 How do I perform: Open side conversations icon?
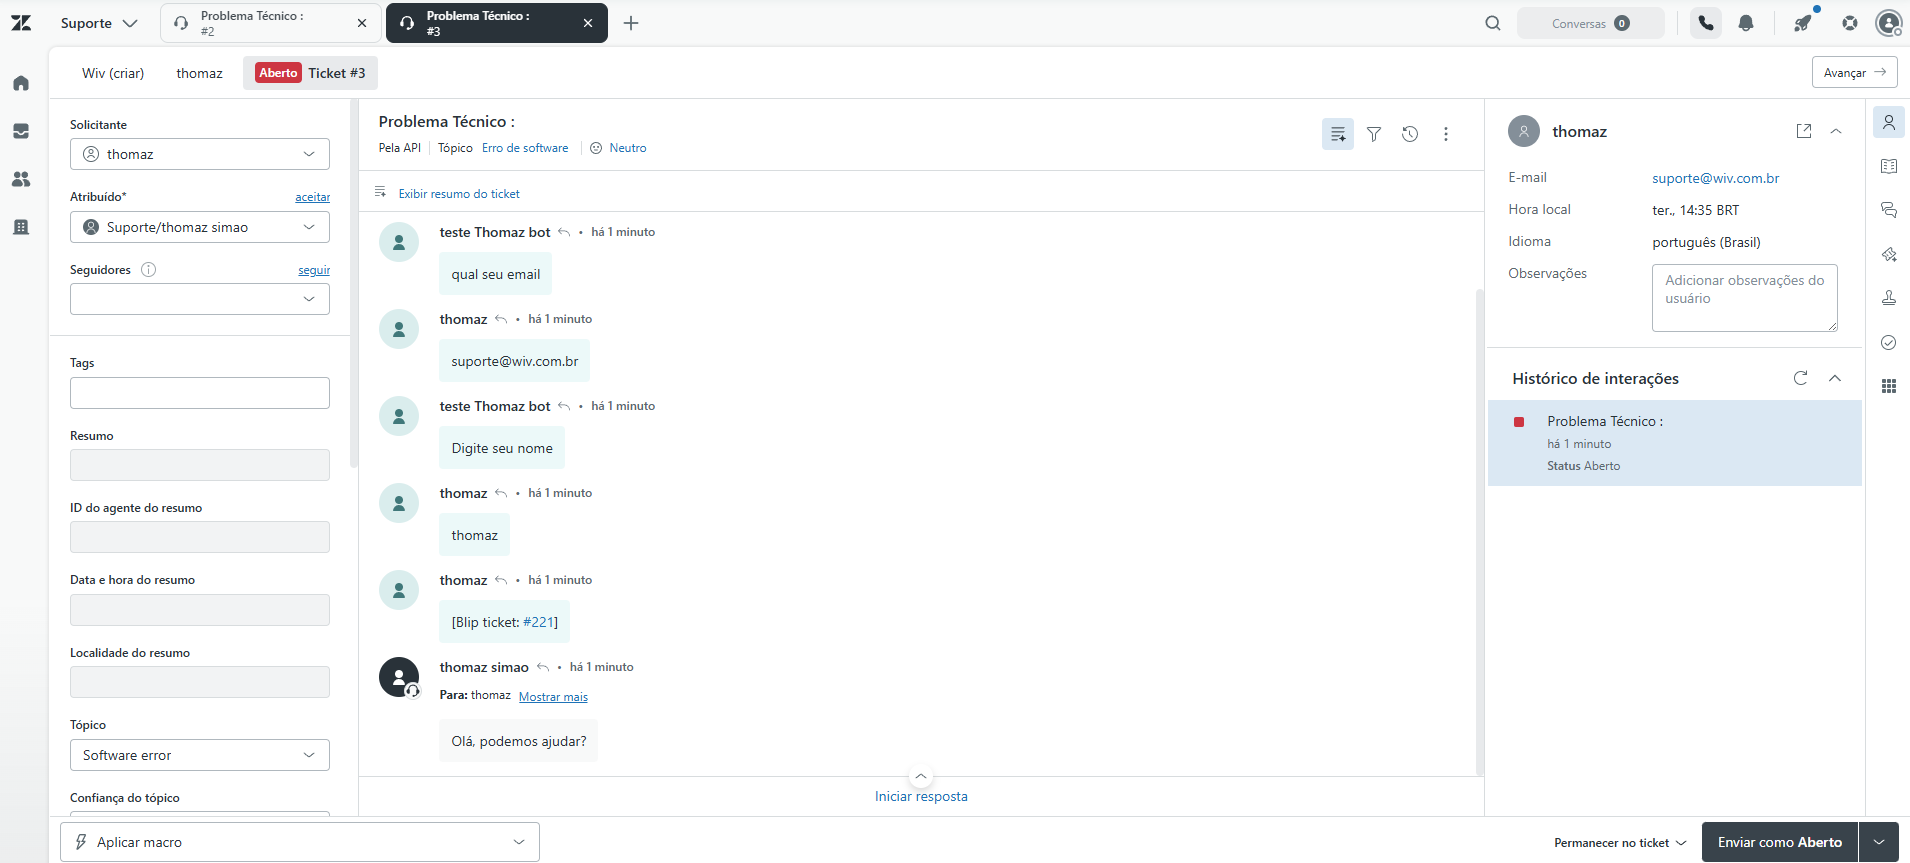(1889, 210)
